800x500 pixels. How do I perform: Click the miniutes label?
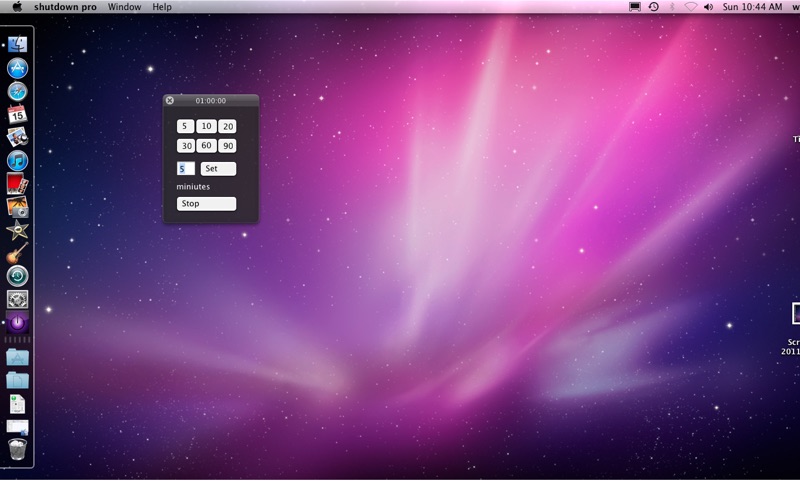click(x=193, y=187)
